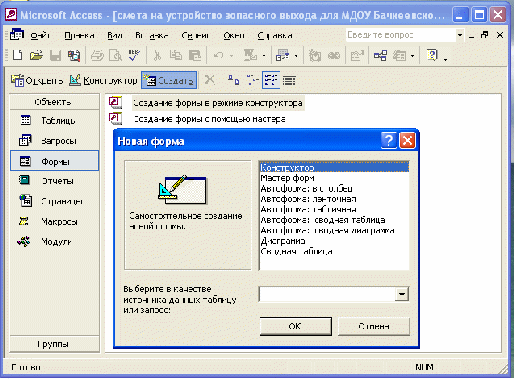Screen dimensions: 515x379
Task: Click the Paste clipboard icon
Action: coord(195,55)
